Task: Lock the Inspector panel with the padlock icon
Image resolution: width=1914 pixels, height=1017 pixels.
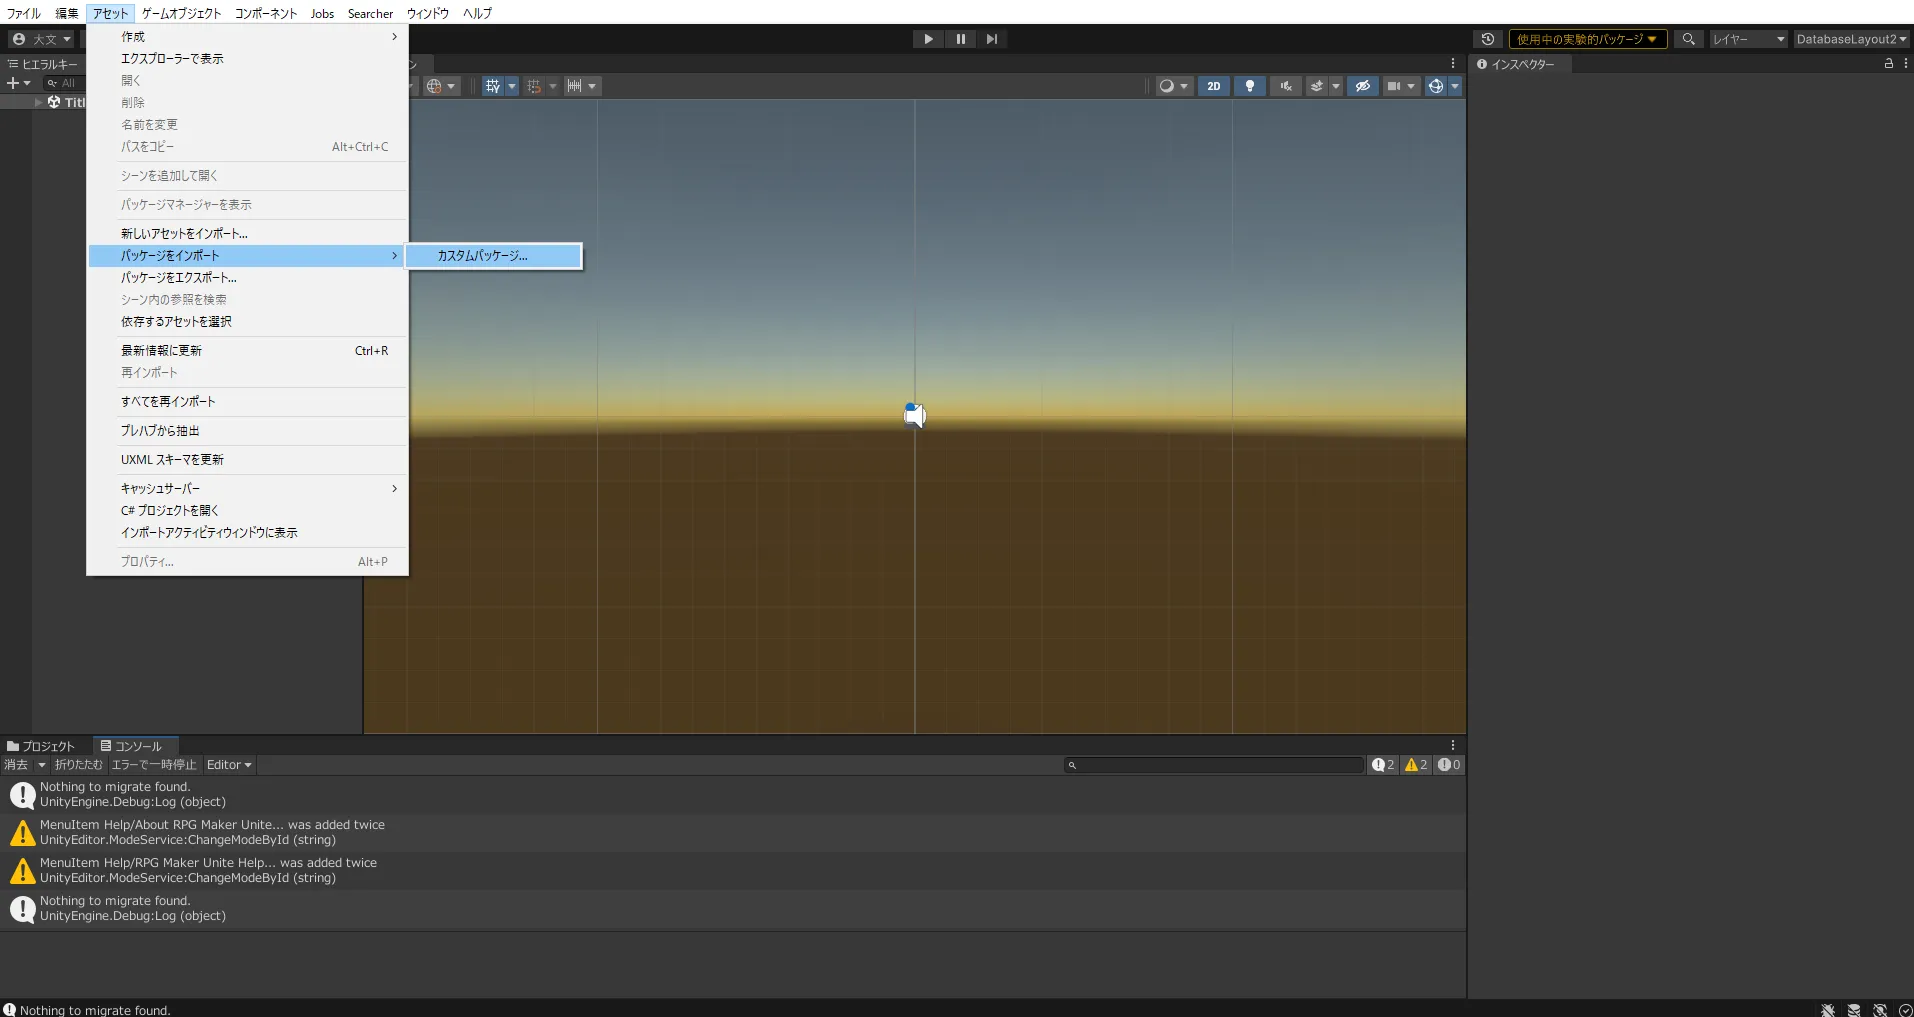Action: click(x=1888, y=63)
